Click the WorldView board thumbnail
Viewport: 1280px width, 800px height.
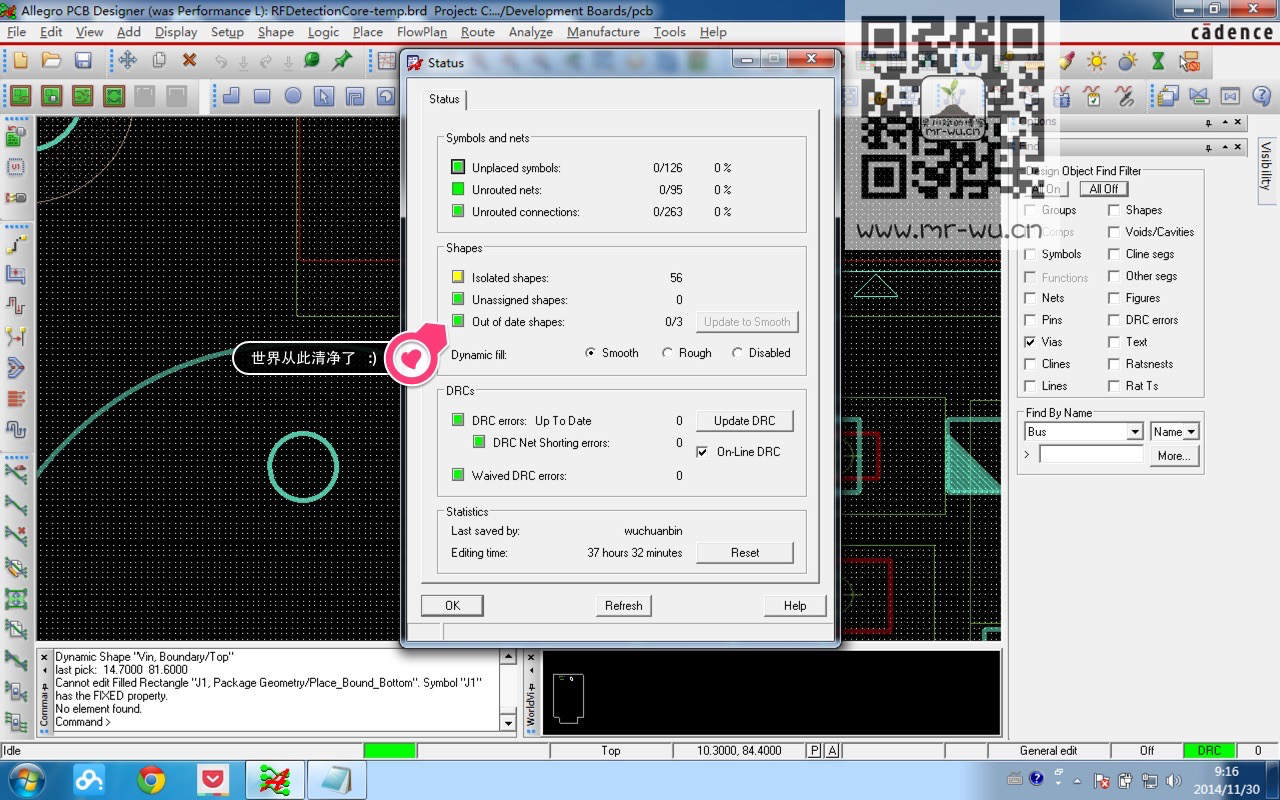(x=568, y=698)
